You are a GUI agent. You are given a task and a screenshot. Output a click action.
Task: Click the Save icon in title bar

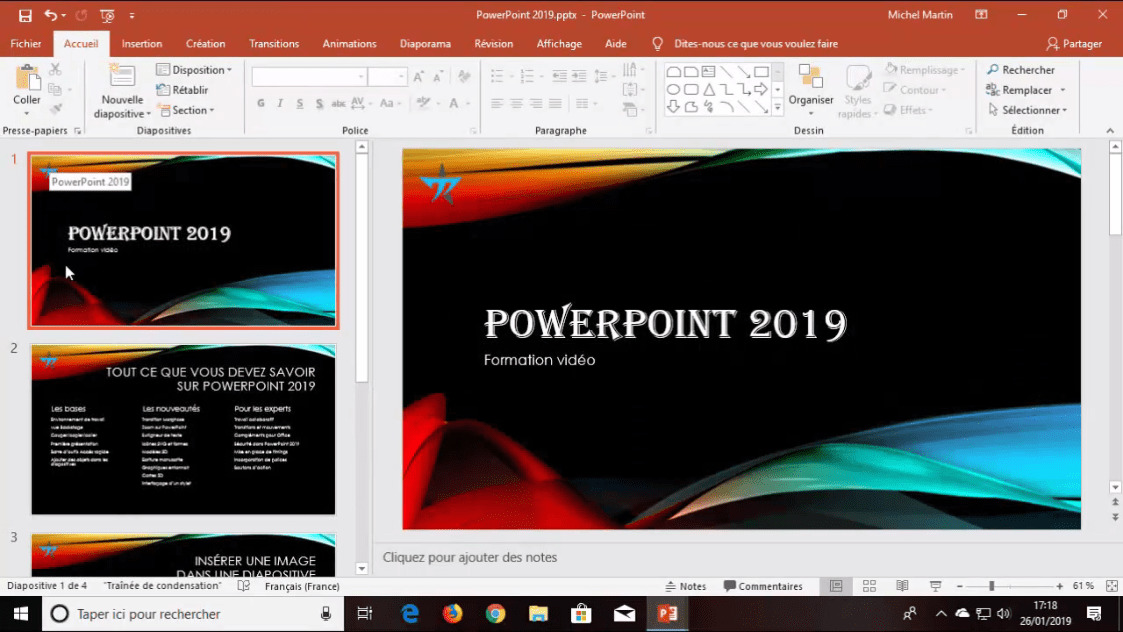(25, 15)
